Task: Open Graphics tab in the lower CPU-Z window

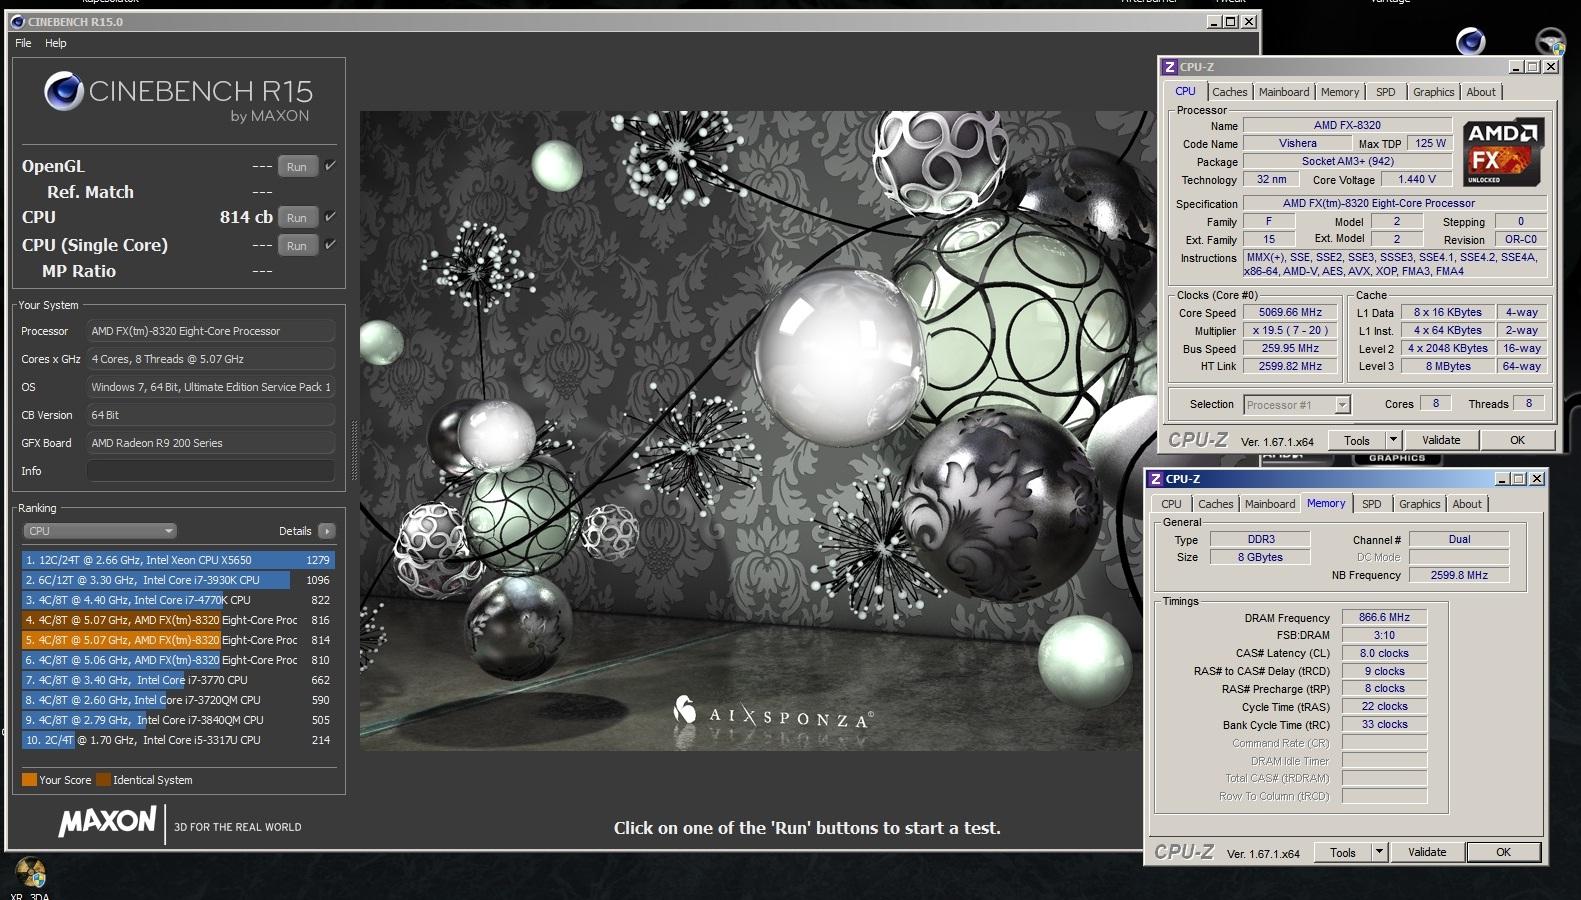Action: point(1419,504)
